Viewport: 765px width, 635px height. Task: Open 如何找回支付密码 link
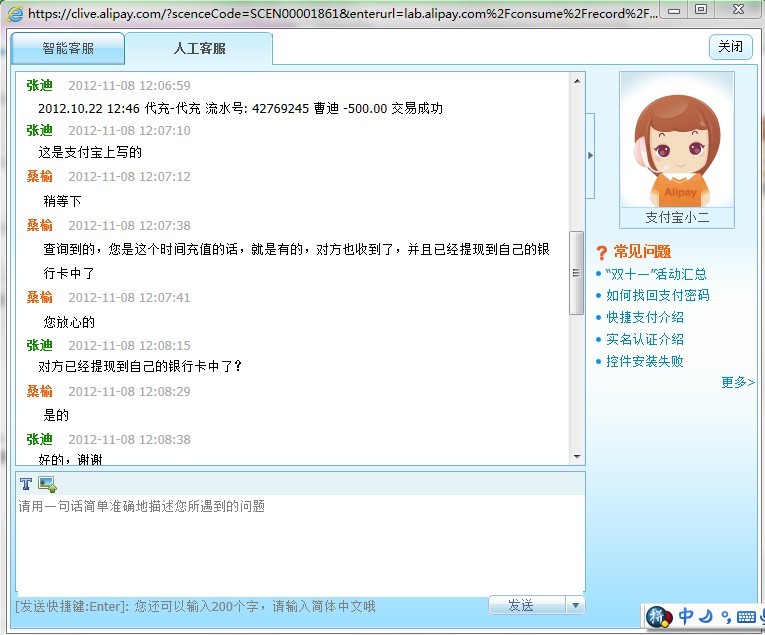[x=657, y=296]
